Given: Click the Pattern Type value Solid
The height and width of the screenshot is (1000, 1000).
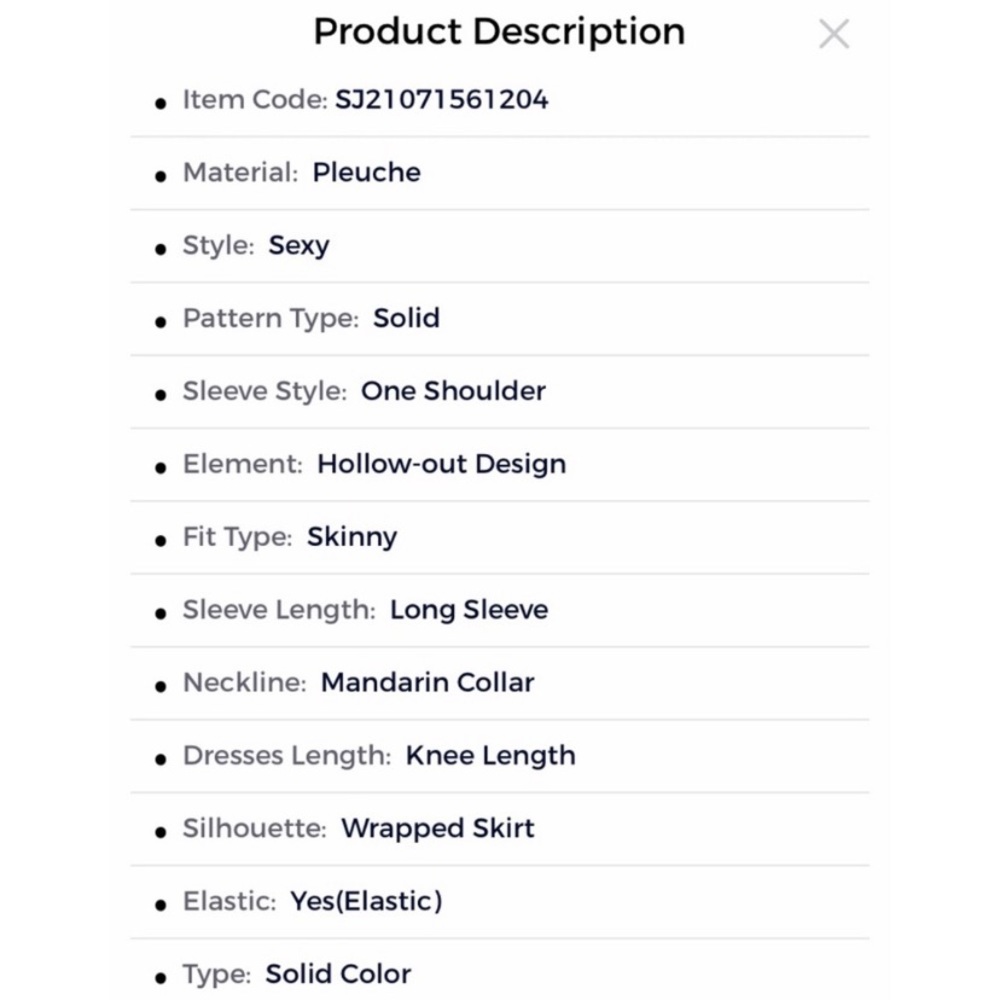Looking at the screenshot, I should point(406,318).
